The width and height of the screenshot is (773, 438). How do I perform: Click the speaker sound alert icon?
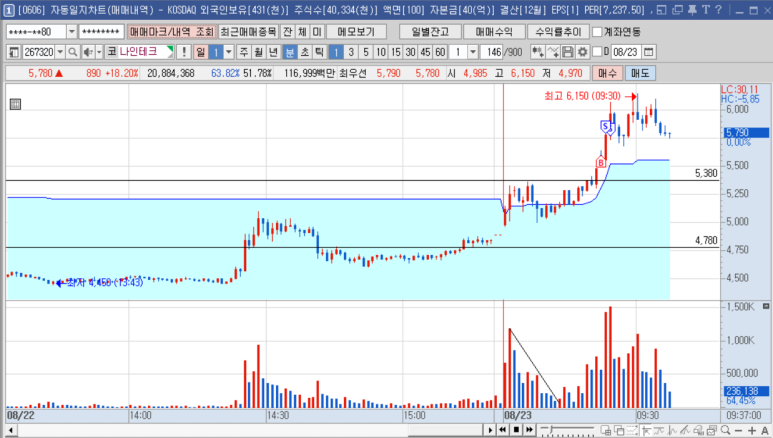pos(88,52)
